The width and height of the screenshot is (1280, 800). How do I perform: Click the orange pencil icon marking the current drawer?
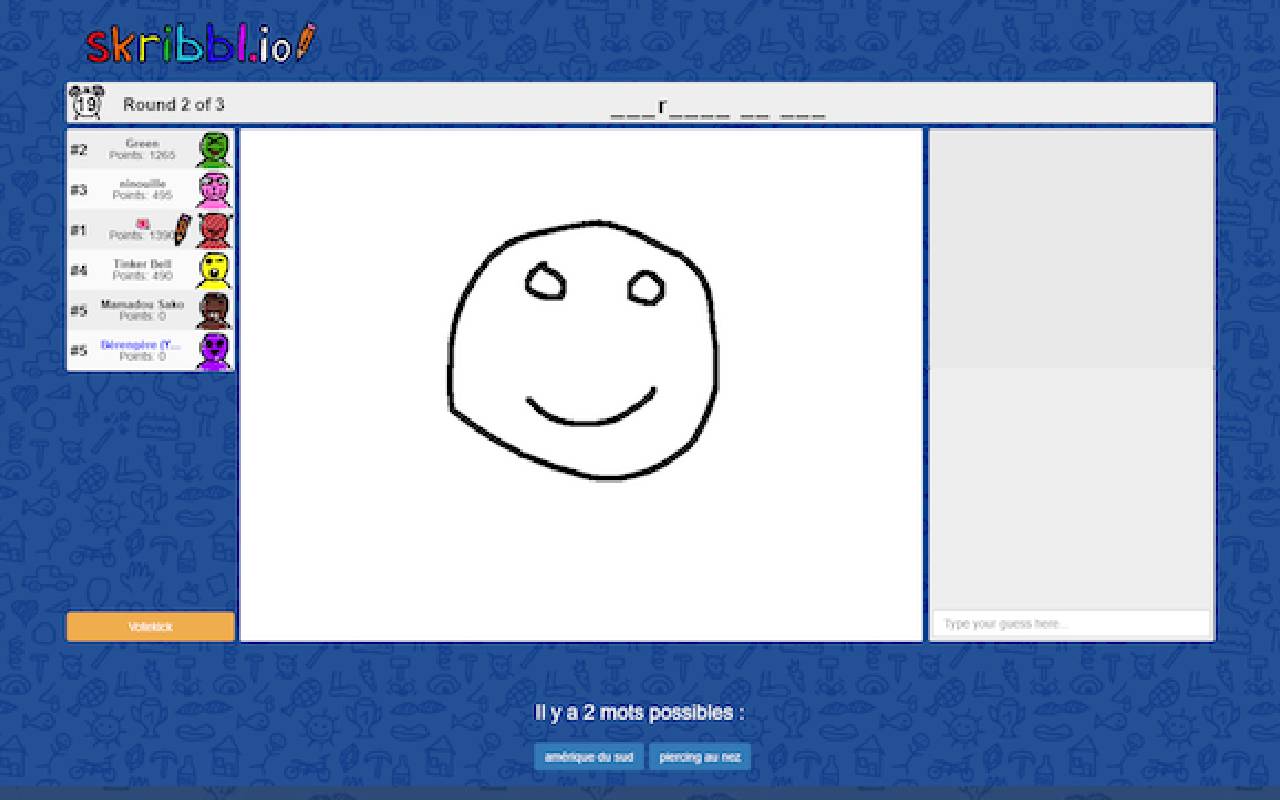179,230
